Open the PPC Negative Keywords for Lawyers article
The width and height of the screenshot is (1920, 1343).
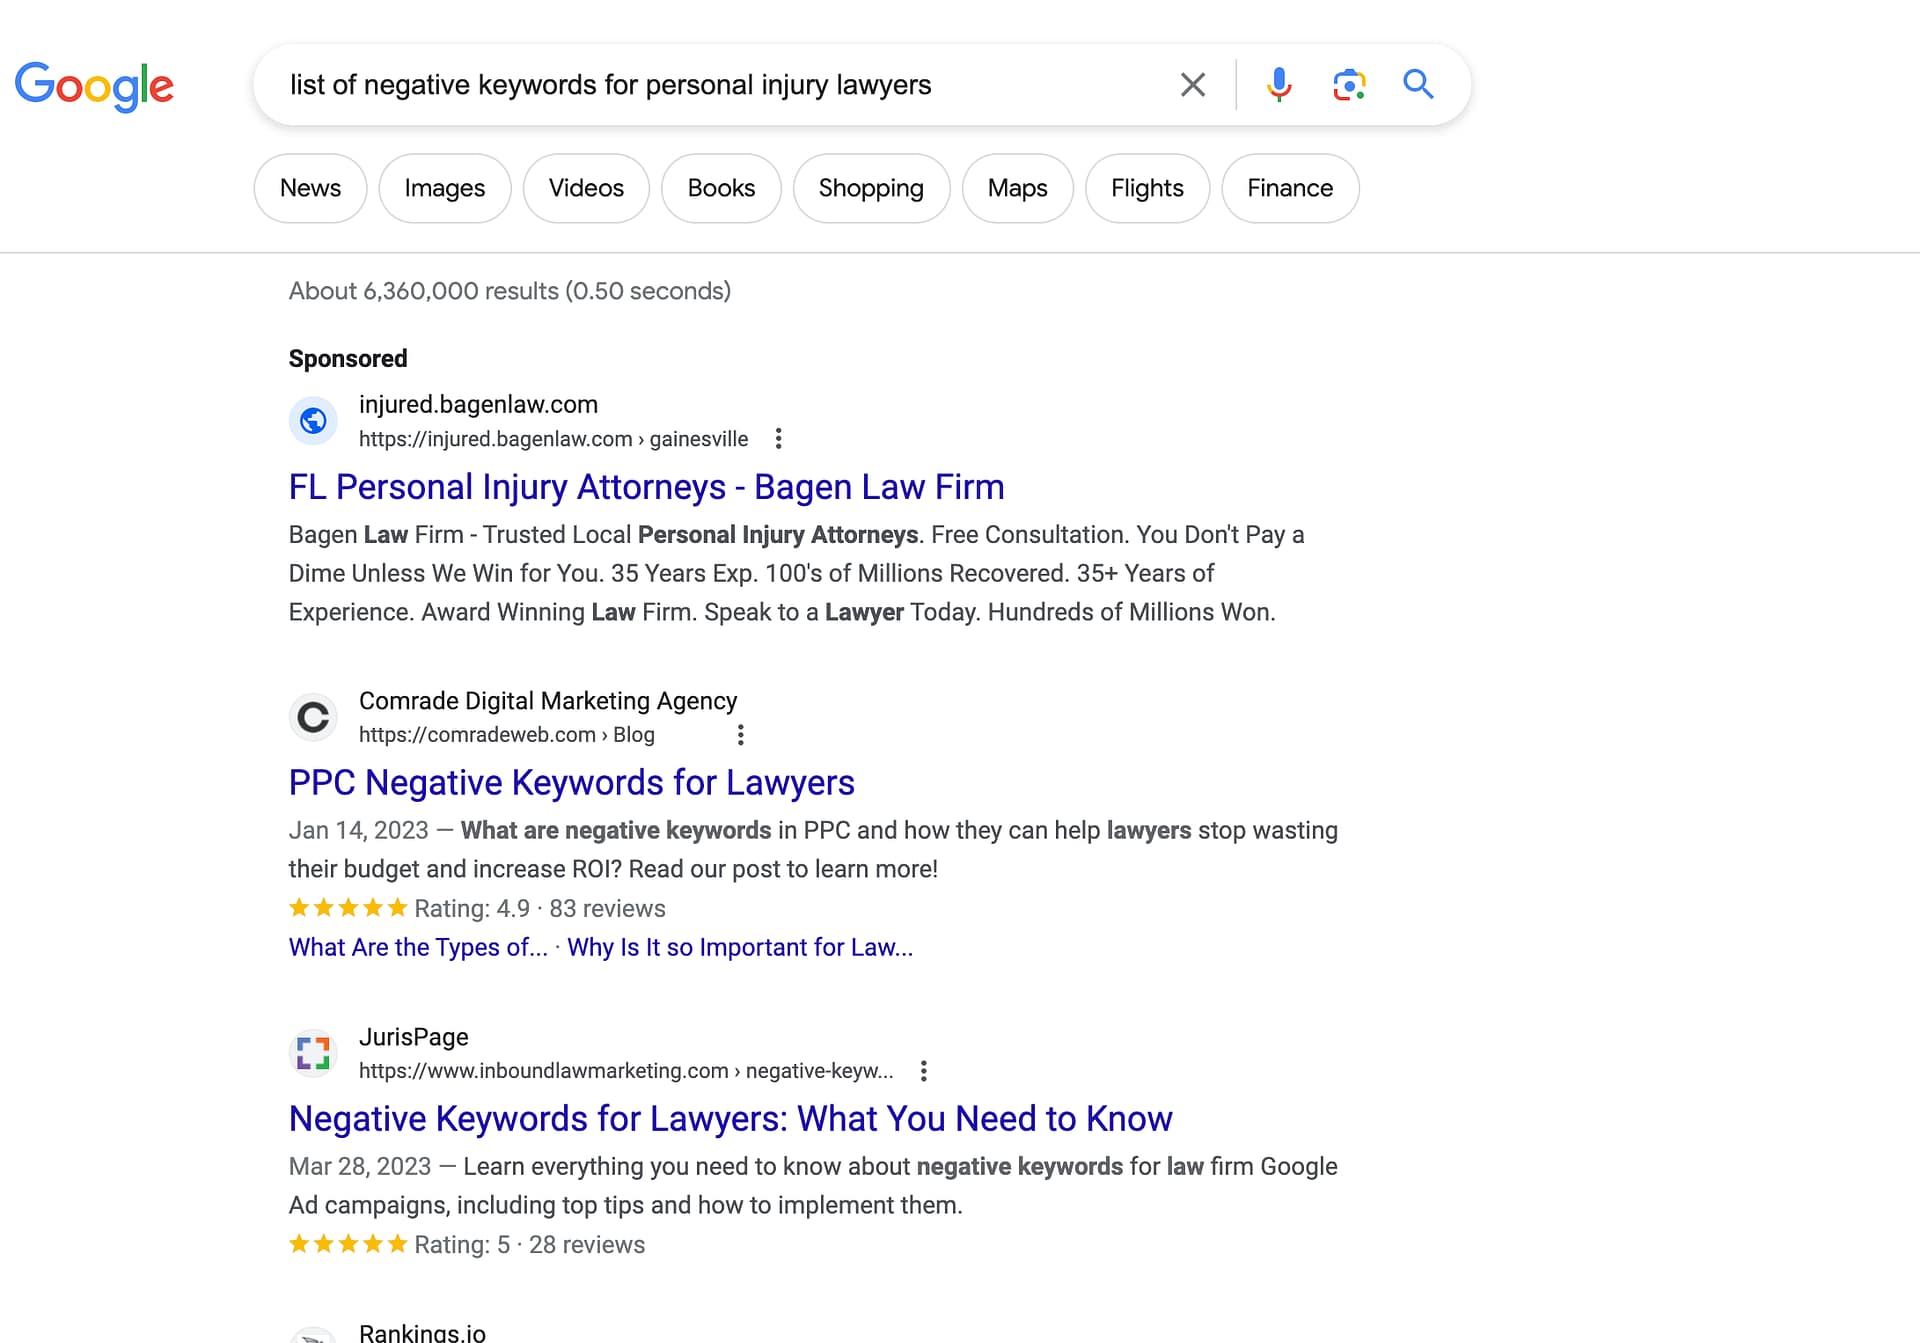pyautogui.click(x=571, y=782)
